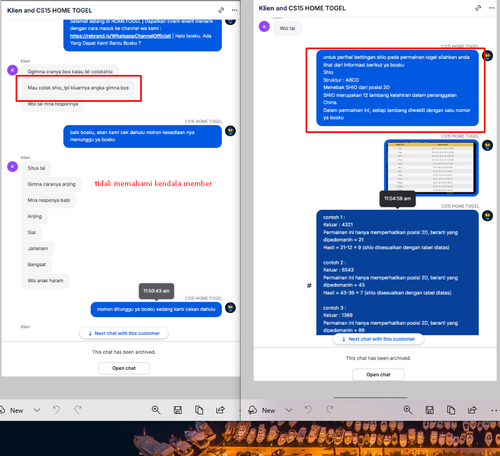Click the Share icon in right window toolbar
The height and width of the screenshot is (456, 500).
(472, 410)
